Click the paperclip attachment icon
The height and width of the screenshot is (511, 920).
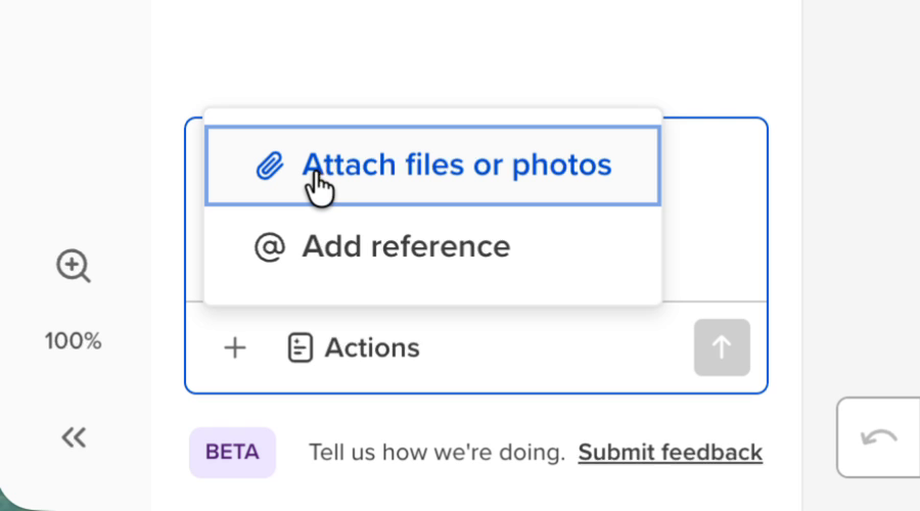270,165
